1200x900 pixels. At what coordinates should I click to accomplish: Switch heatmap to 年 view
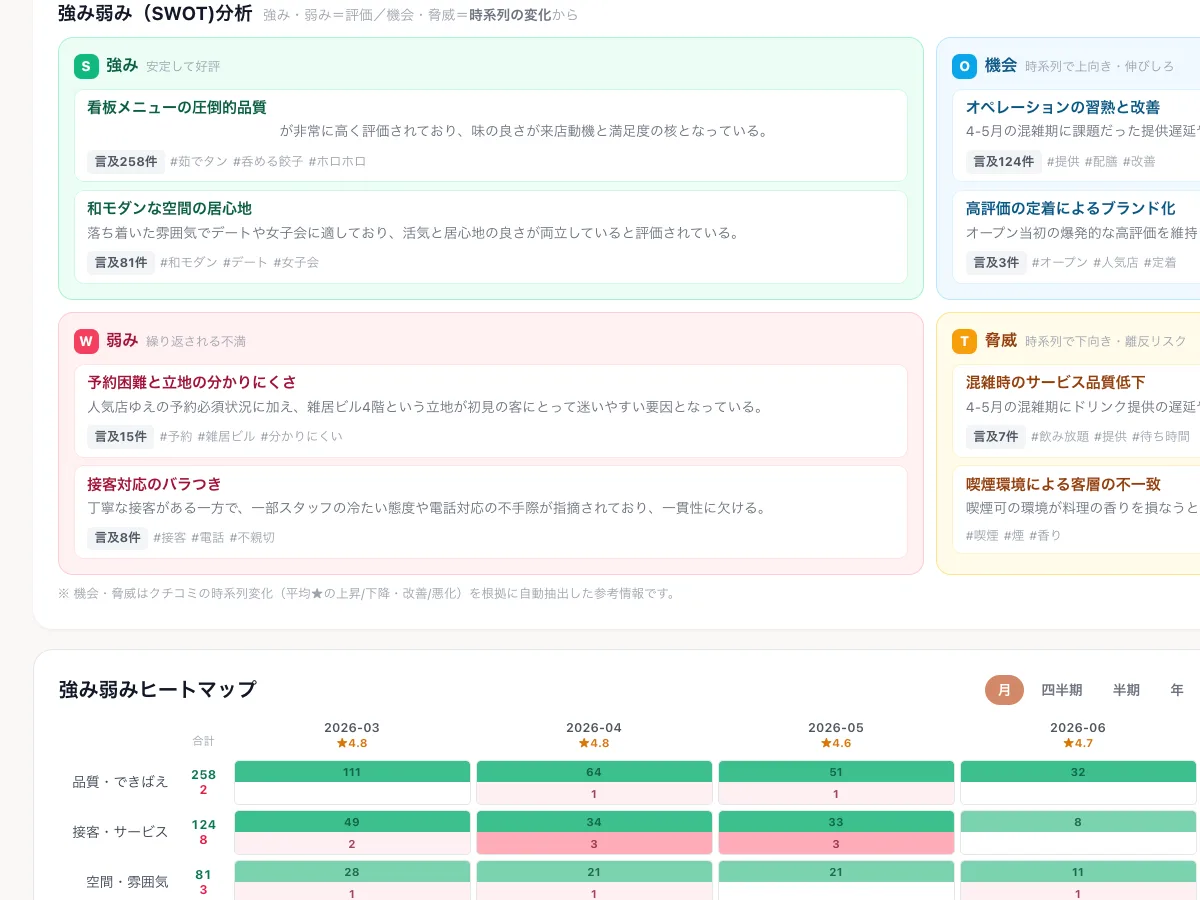coord(1177,690)
